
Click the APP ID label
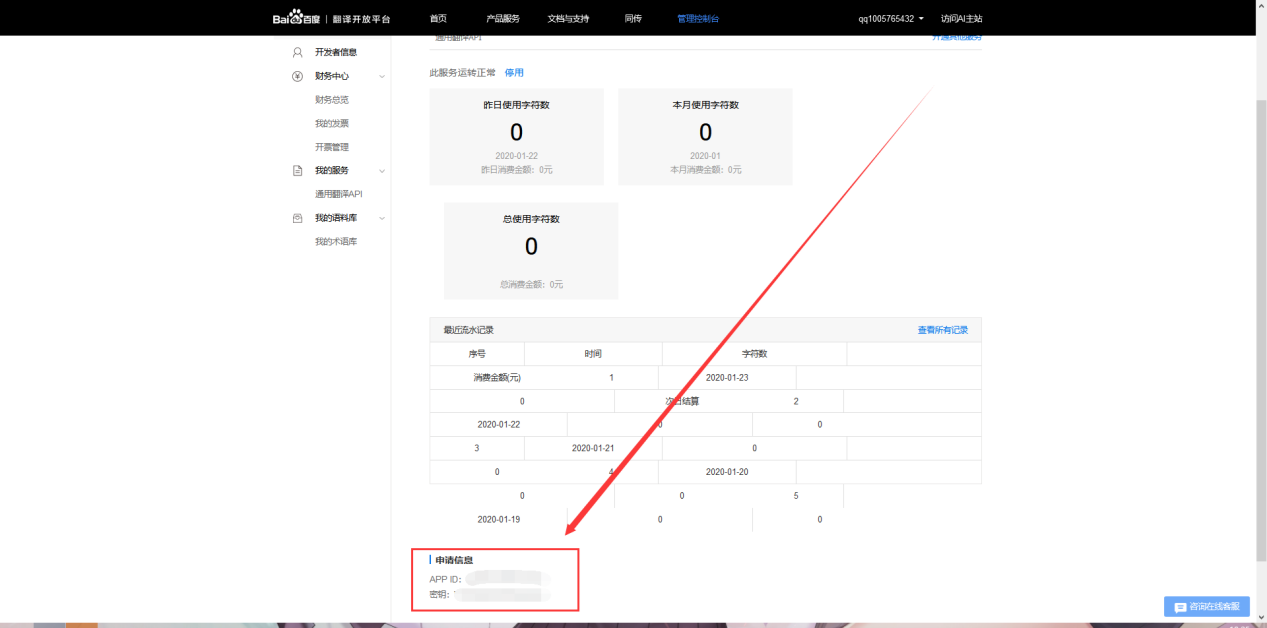coord(445,579)
